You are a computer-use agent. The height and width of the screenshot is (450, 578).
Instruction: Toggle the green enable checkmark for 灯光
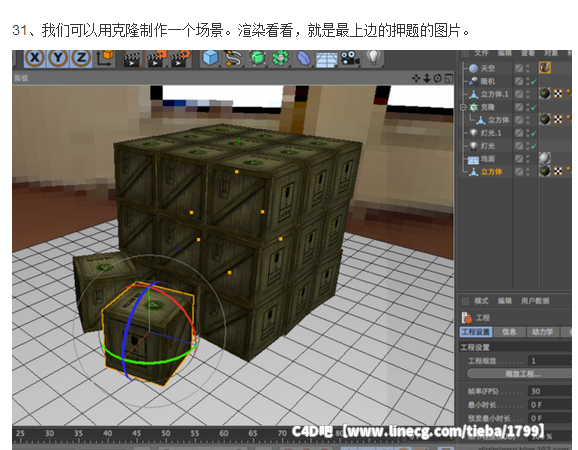pos(534,146)
